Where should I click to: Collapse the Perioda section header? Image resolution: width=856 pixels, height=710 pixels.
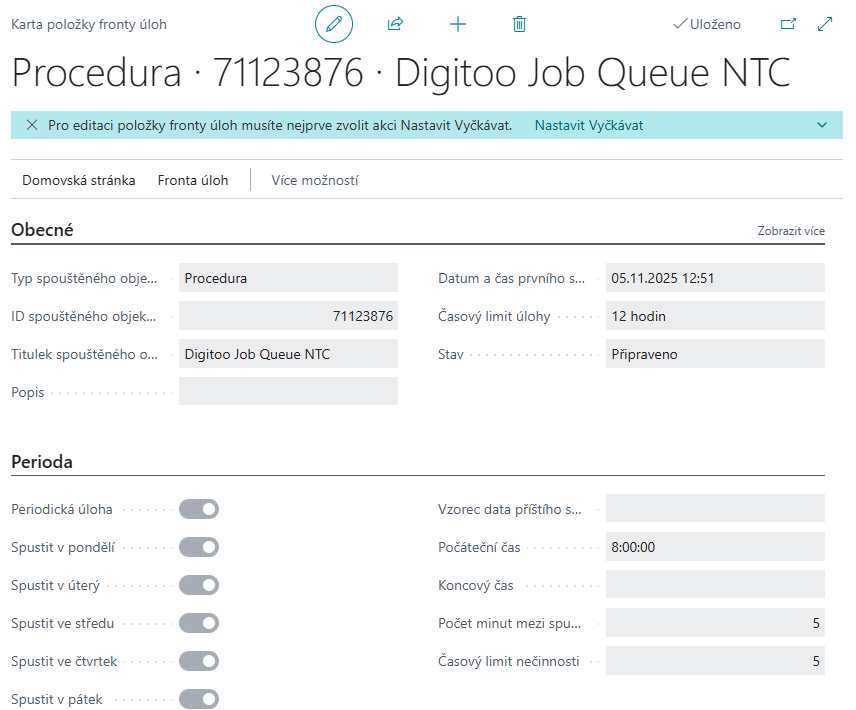tap(42, 462)
